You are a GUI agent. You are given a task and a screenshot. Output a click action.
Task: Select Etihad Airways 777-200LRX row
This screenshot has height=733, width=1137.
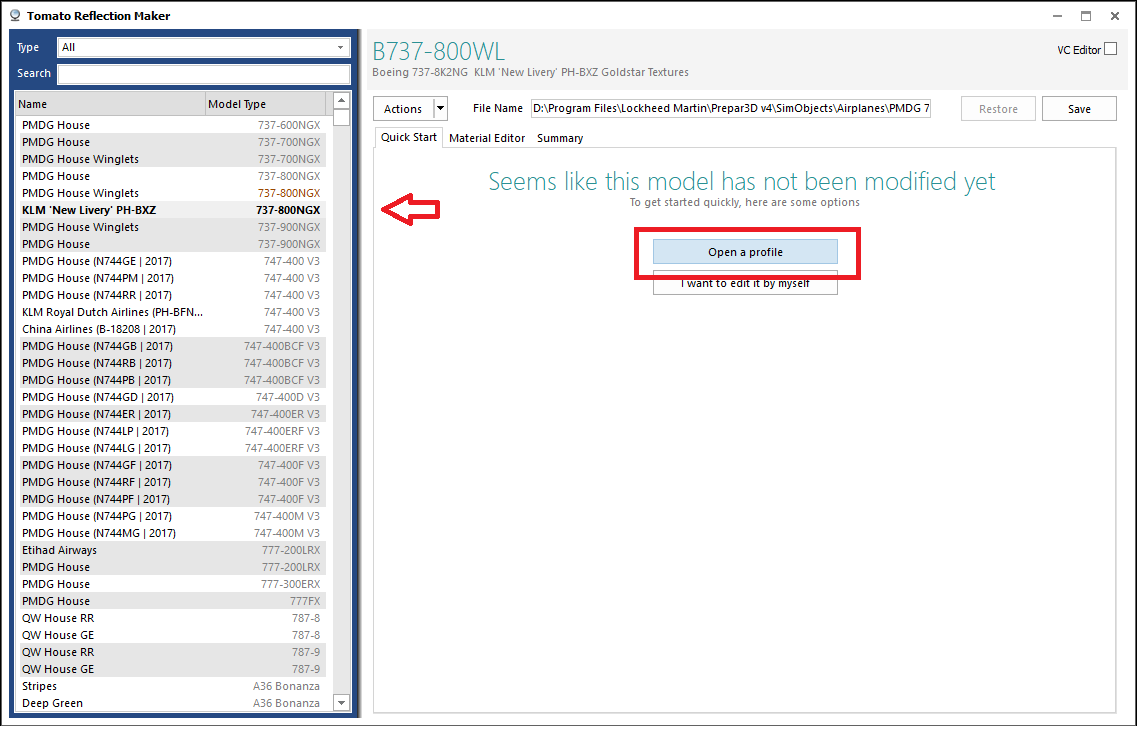171,550
